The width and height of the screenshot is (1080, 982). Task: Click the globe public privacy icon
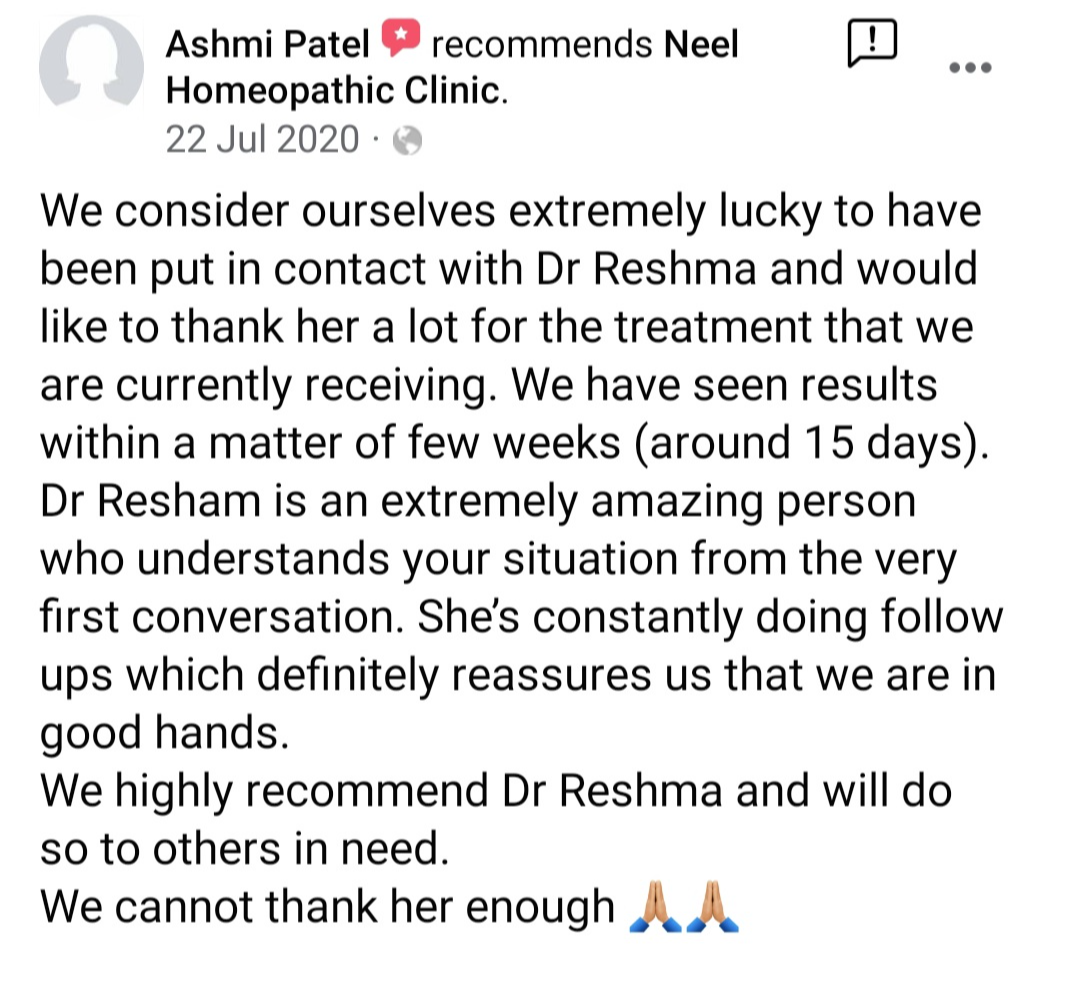[407, 141]
